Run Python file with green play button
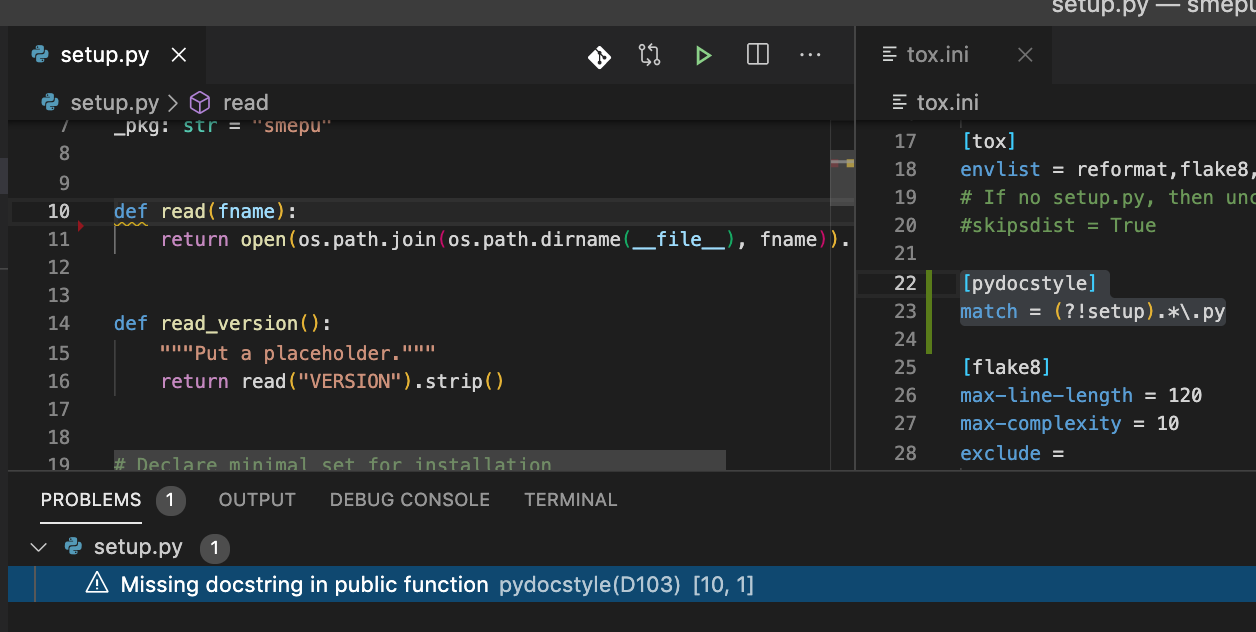Viewport: 1256px width, 632px height. pos(703,55)
